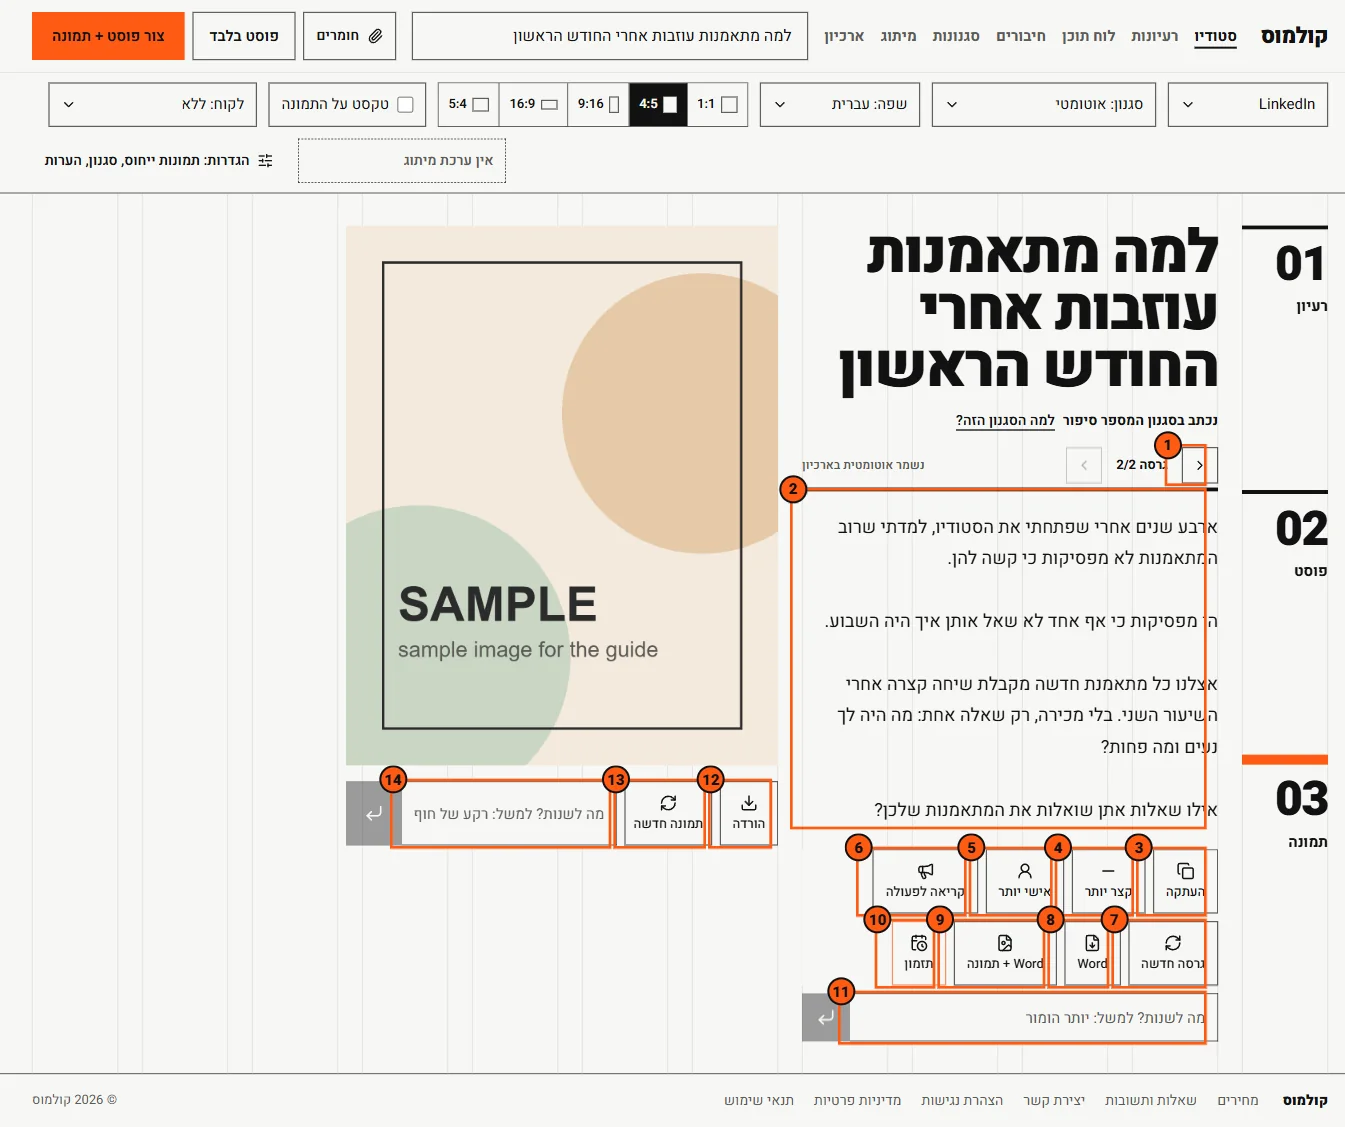Open the סגנון: אוטומטי dropdown

(x=1044, y=104)
